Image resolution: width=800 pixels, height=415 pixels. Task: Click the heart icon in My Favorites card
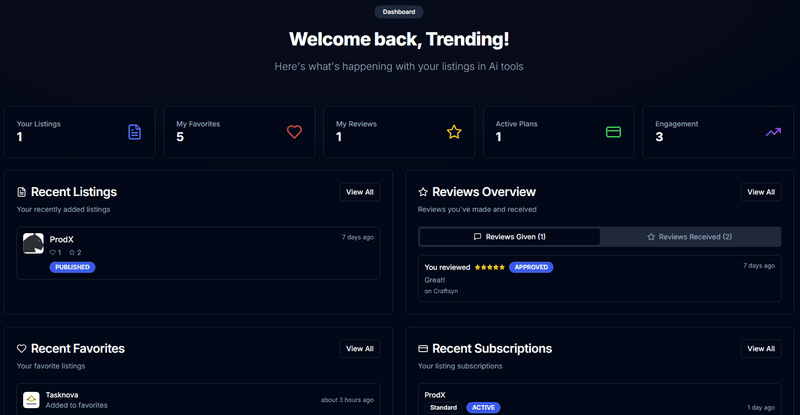point(294,132)
